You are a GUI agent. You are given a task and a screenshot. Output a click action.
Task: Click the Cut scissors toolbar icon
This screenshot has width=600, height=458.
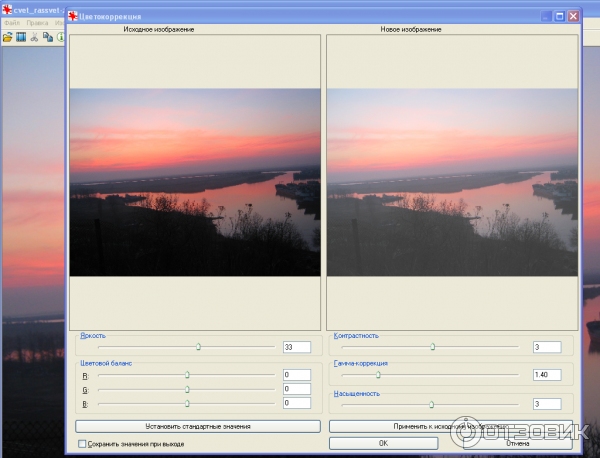point(34,37)
